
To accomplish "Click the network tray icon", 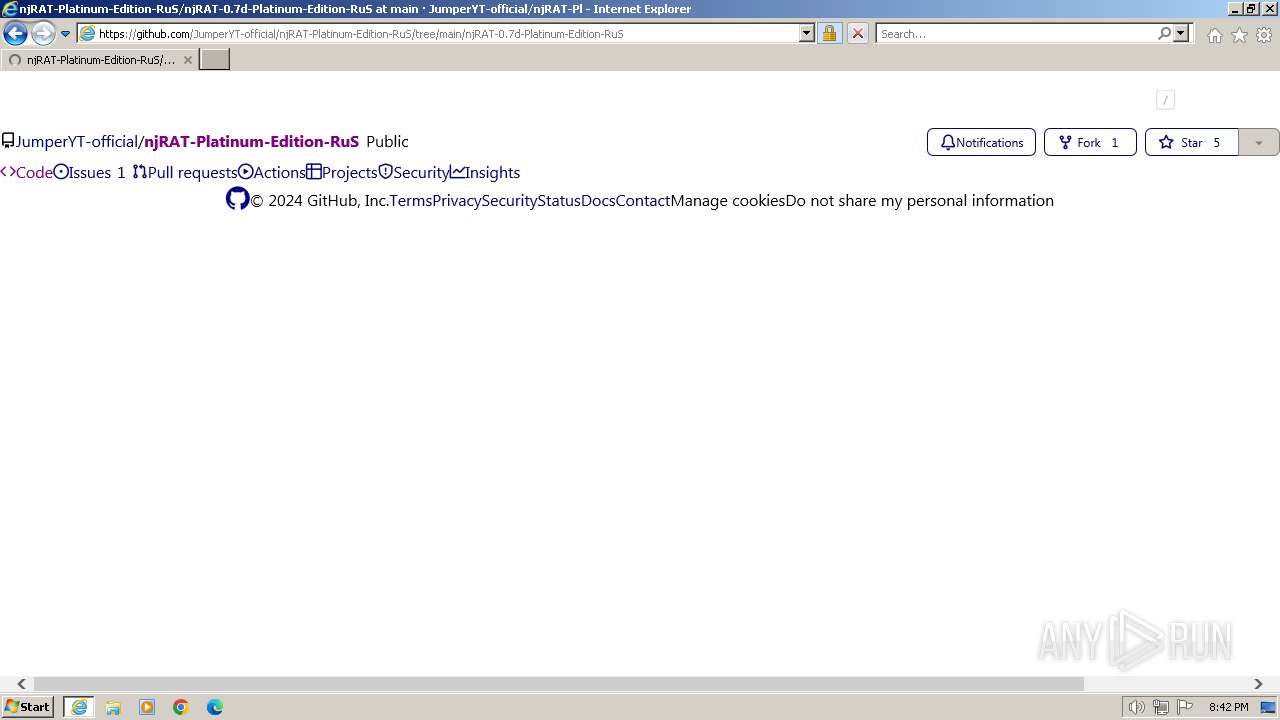I will click(x=1161, y=707).
